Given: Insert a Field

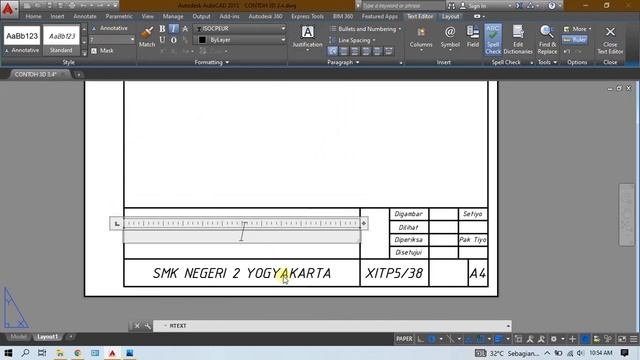Looking at the screenshot, I should click(x=473, y=37).
